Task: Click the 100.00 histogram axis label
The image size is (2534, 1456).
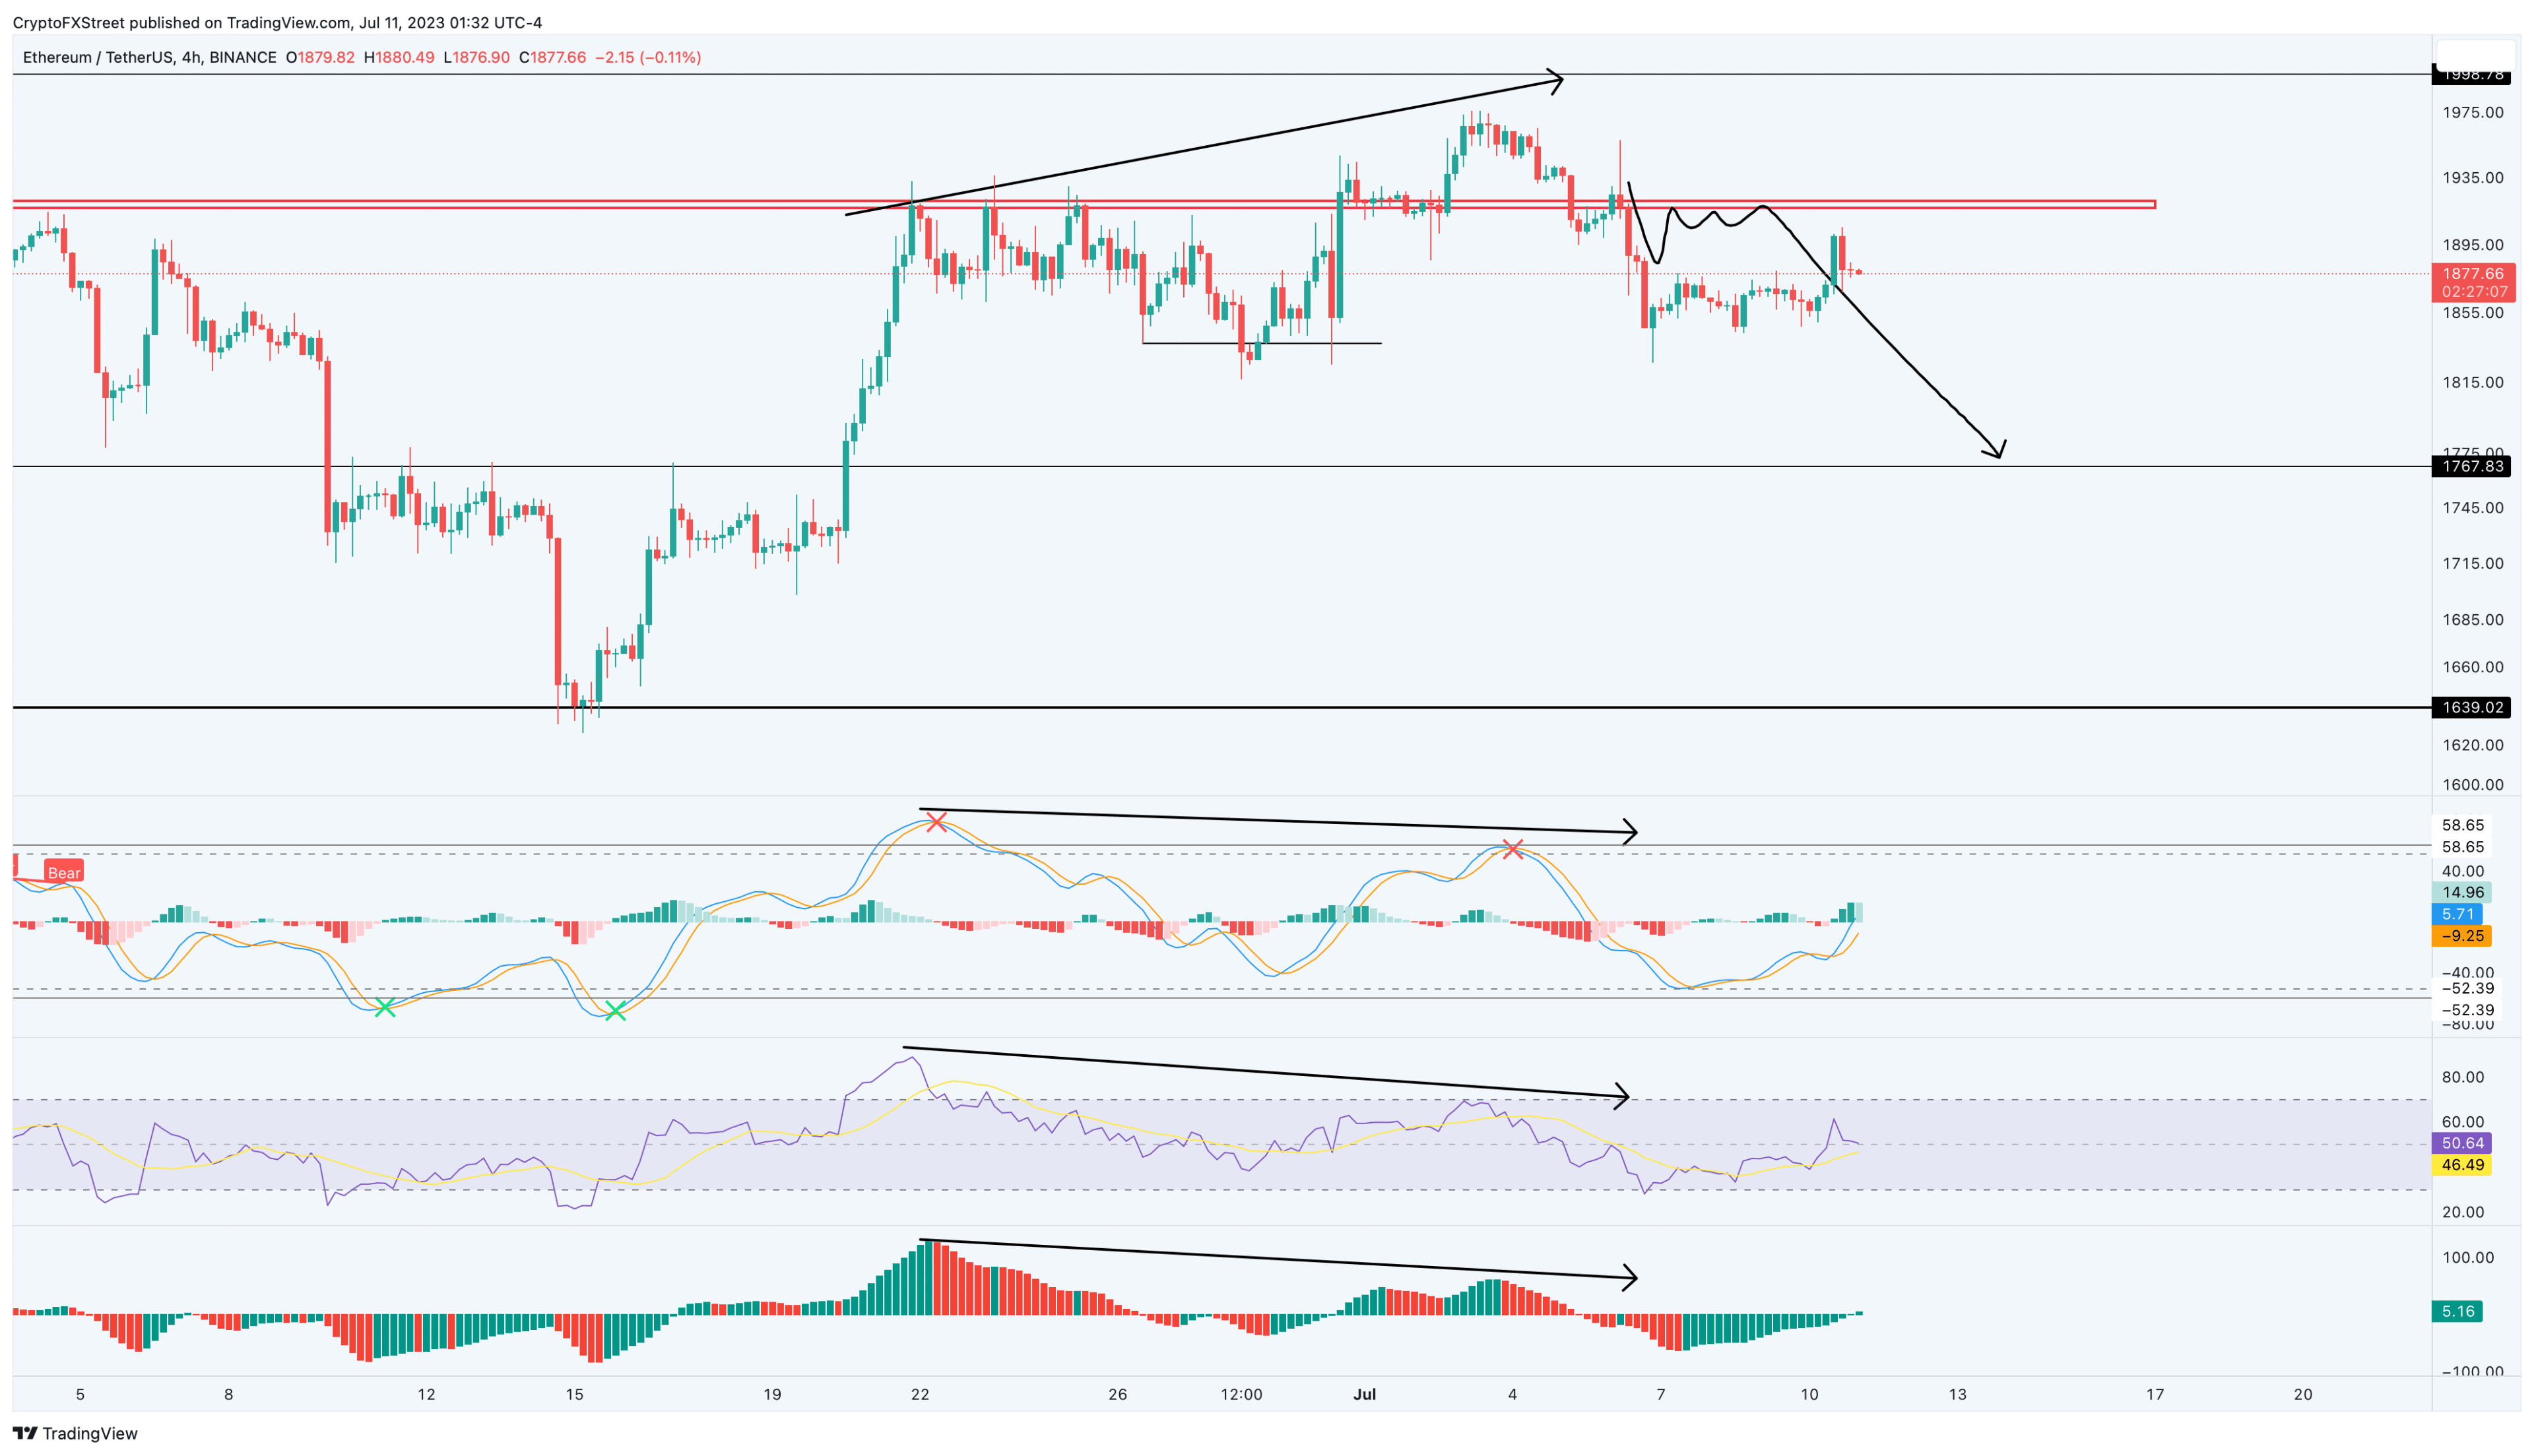Action: [2467, 1258]
